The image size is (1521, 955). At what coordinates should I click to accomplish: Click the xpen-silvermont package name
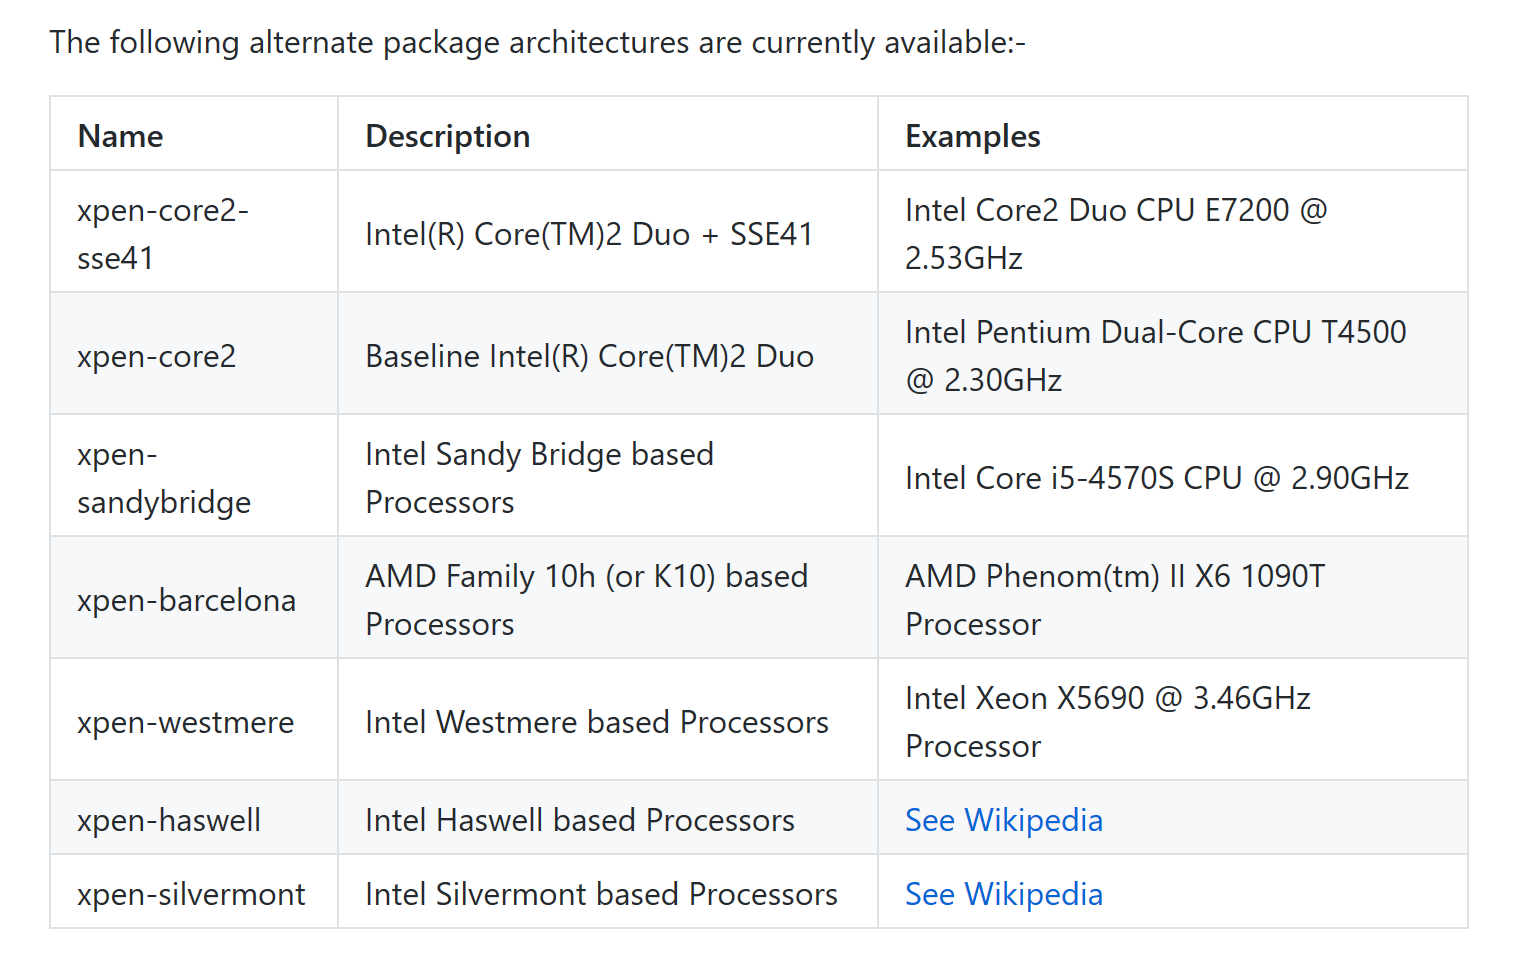tap(191, 894)
